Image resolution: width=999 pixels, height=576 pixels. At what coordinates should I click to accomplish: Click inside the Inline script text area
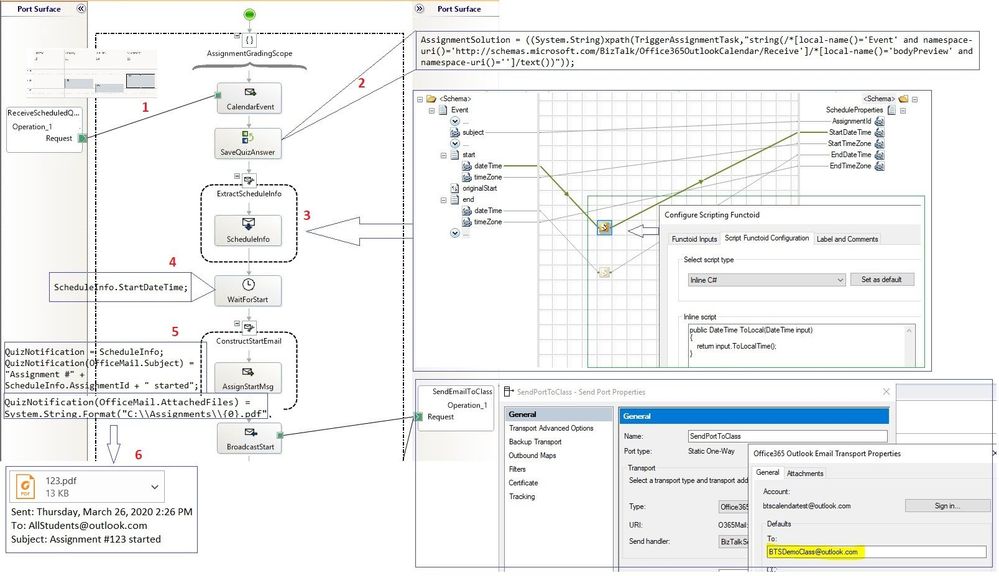[x=796, y=345]
